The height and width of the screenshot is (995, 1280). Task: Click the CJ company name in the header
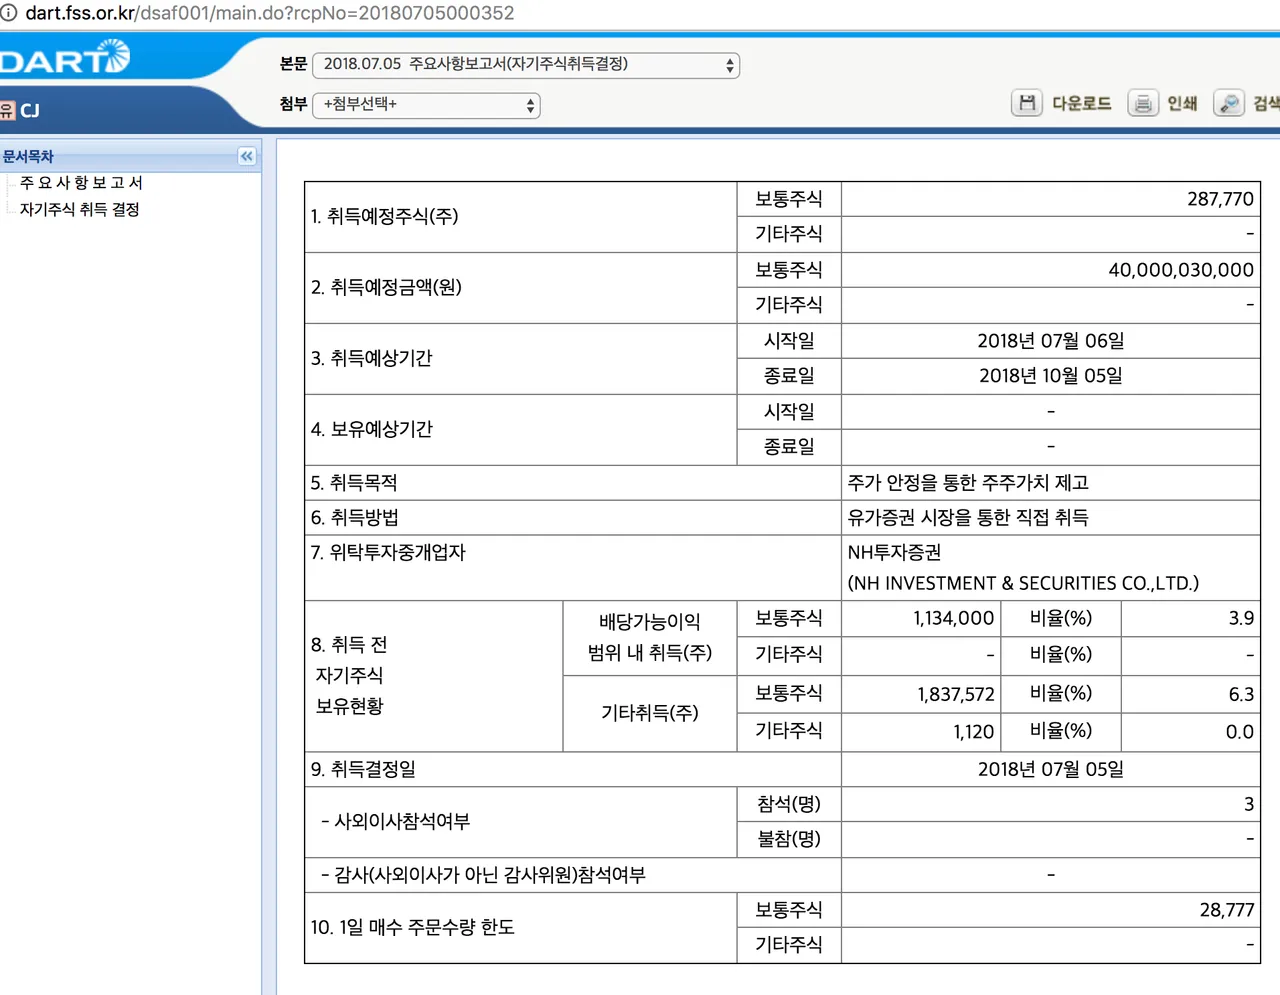coord(30,110)
